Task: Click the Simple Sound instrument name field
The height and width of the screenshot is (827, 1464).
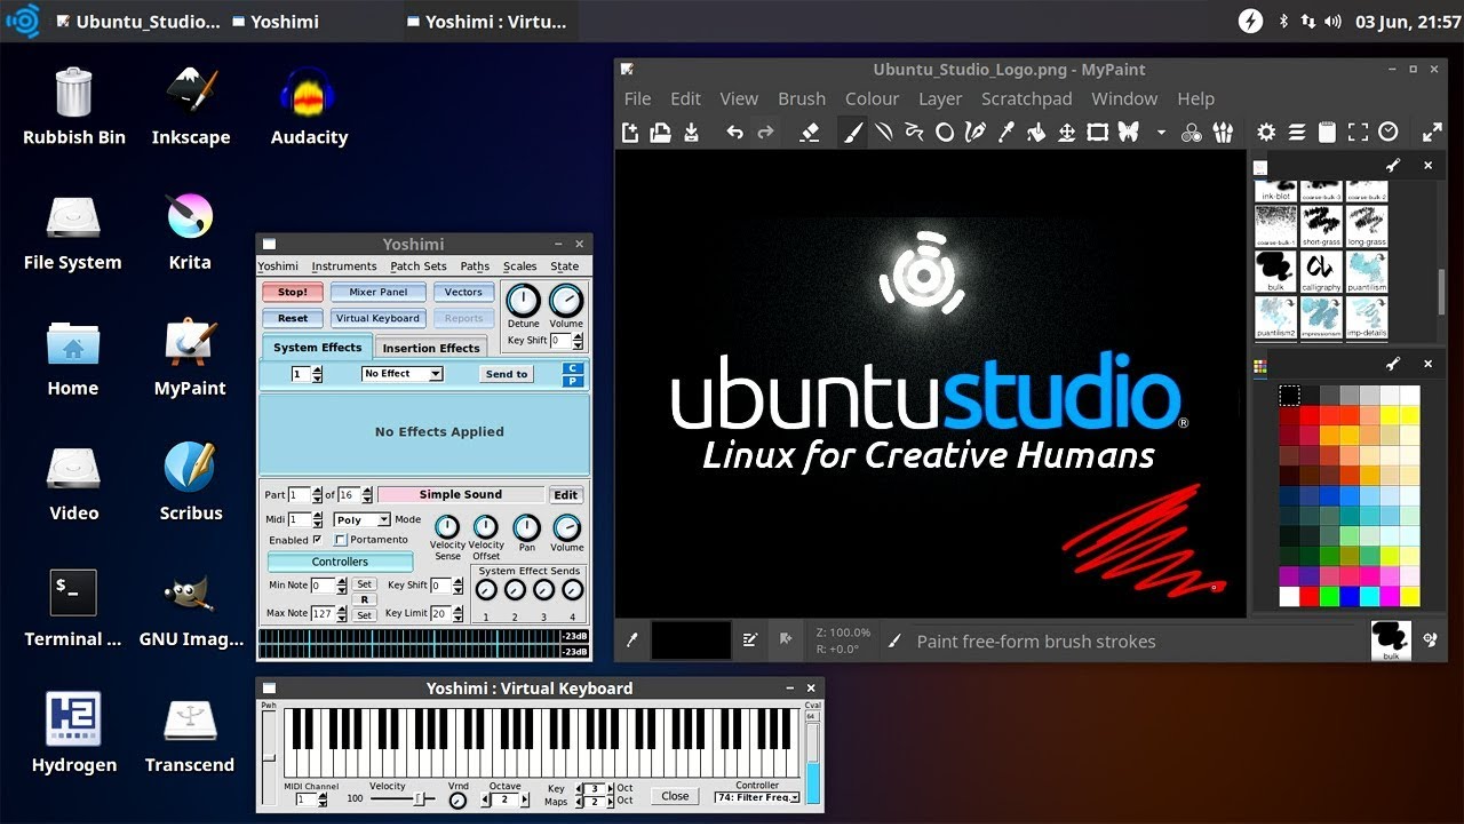Action: point(461,495)
